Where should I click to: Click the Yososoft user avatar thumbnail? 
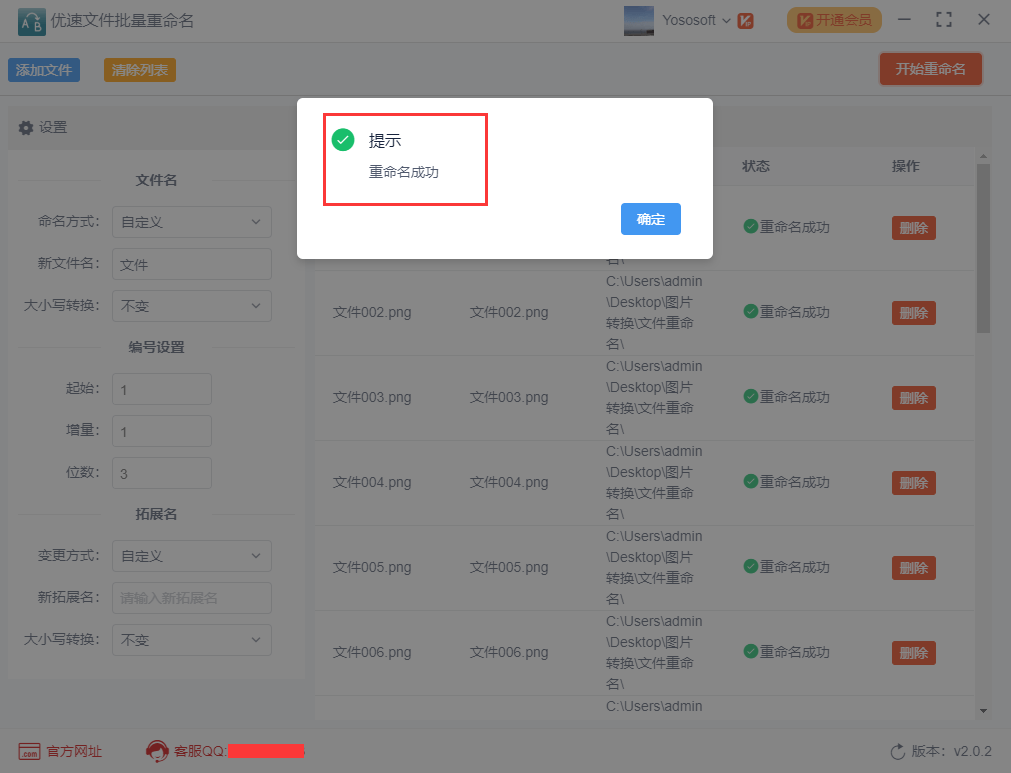click(x=639, y=20)
